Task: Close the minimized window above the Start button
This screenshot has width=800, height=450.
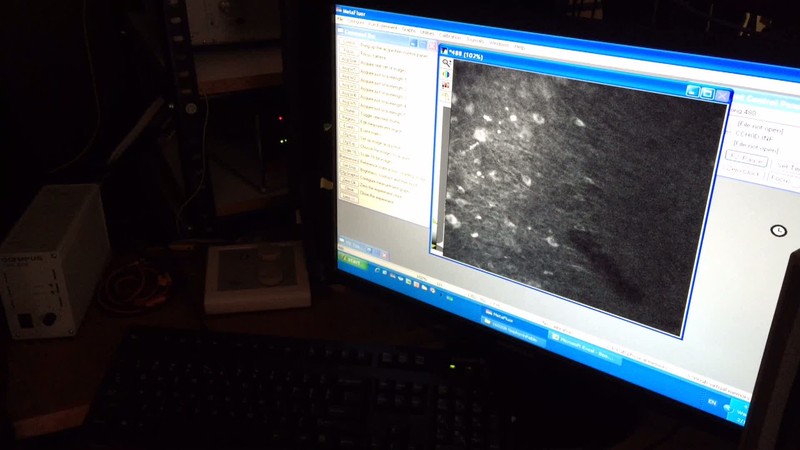Action: [384, 255]
